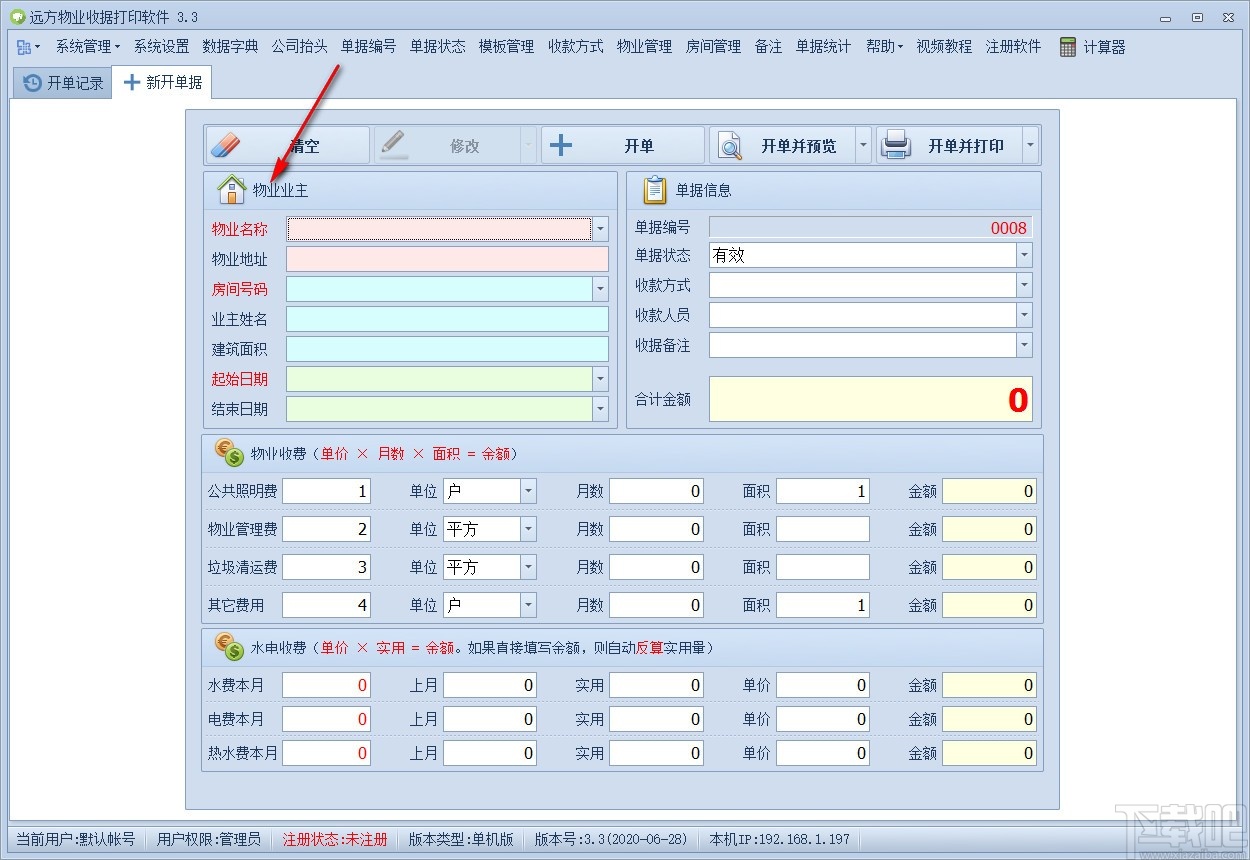Expand the 房间号码 dropdown
Screen dimensions: 1250x860
(600, 288)
